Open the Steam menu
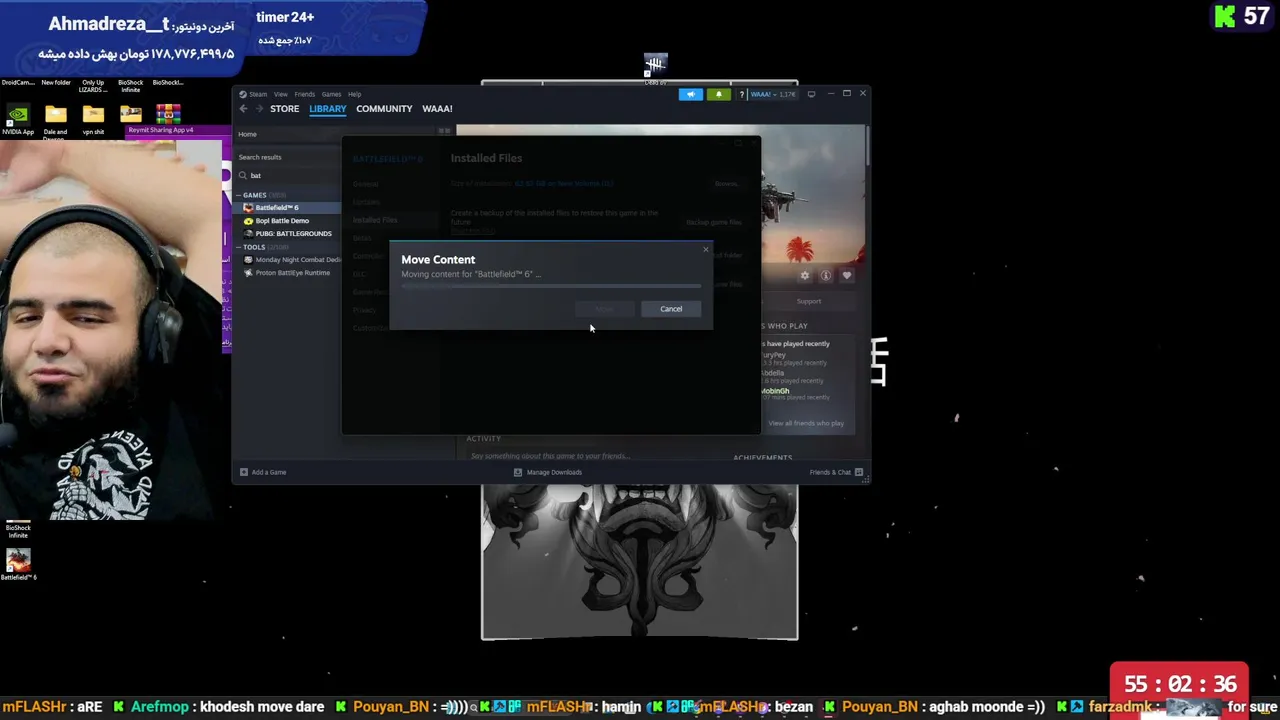This screenshot has width=1280, height=720. [x=258, y=94]
